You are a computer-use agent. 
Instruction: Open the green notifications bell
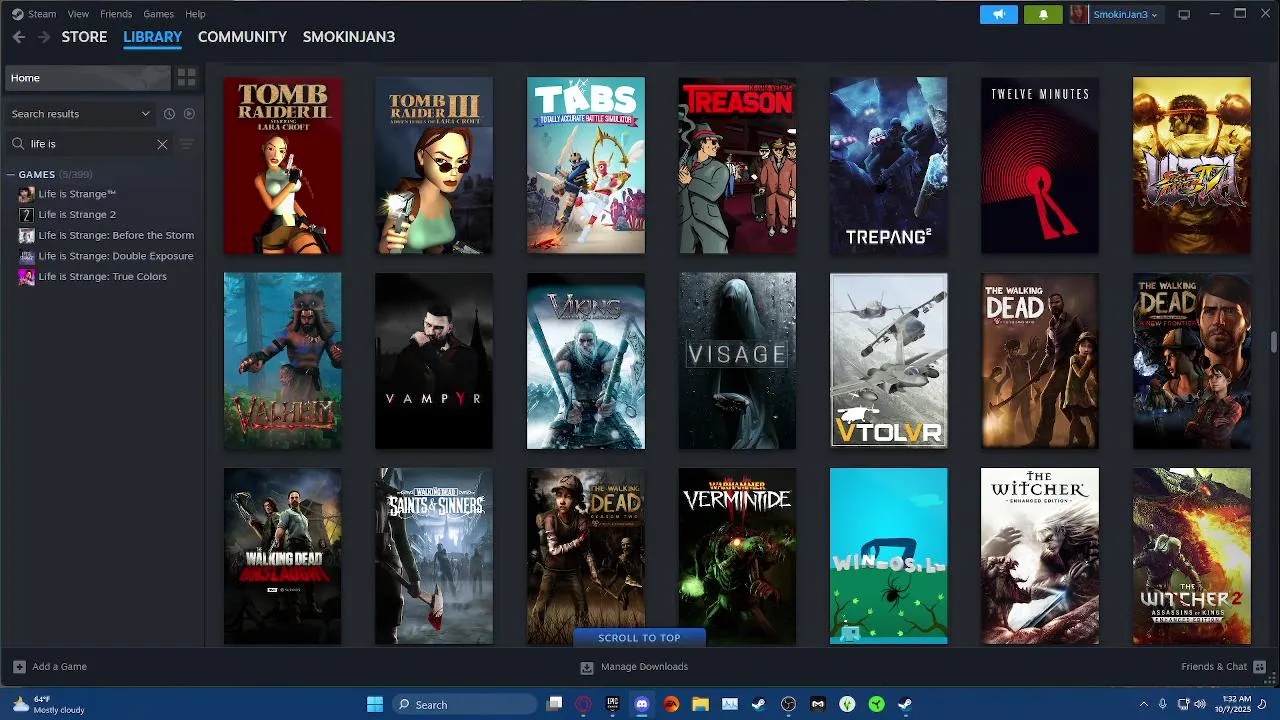pos(1043,14)
